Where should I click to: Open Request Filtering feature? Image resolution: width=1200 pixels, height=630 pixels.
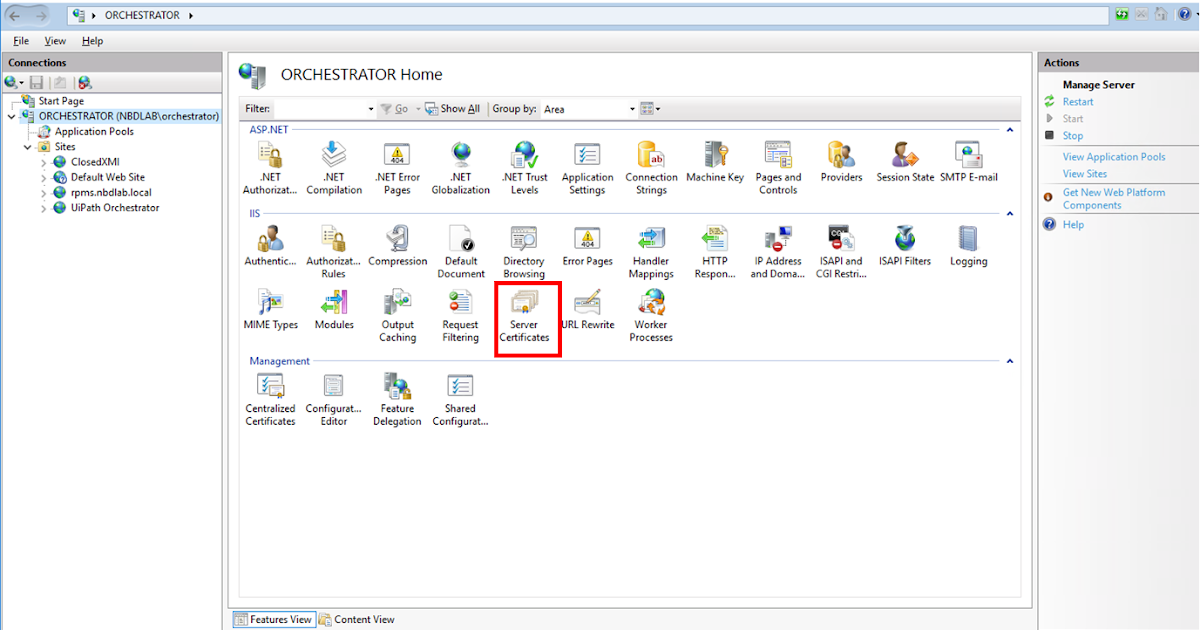tap(461, 316)
